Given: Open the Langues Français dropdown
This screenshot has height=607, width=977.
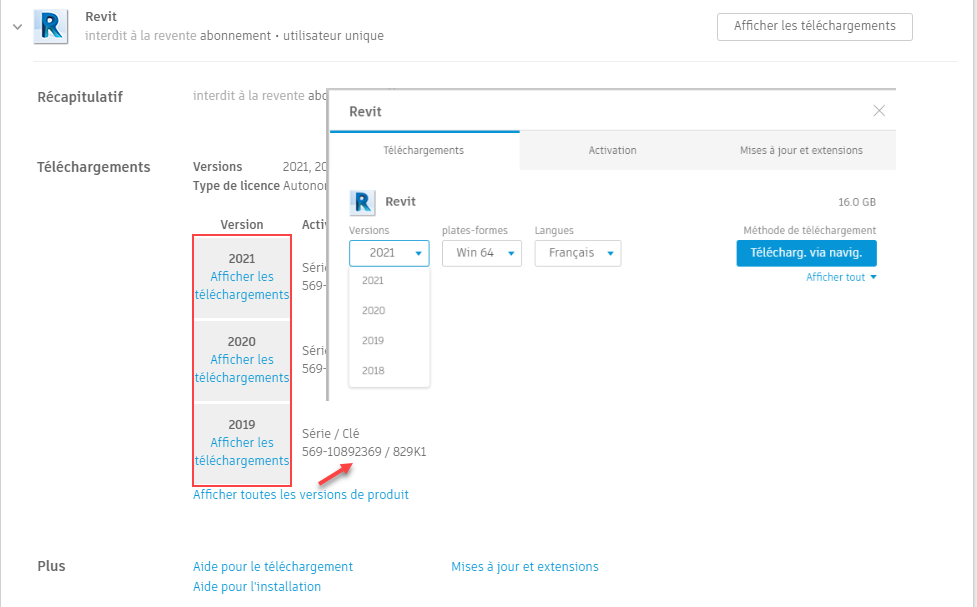Looking at the screenshot, I should [x=578, y=253].
